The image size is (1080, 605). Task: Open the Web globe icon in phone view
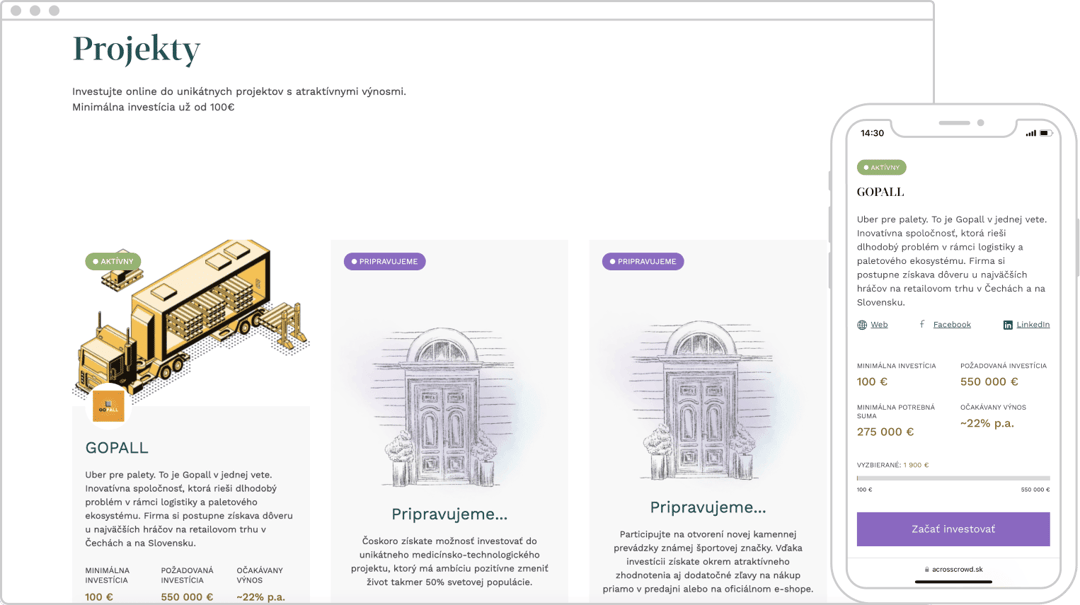pos(862,325)
